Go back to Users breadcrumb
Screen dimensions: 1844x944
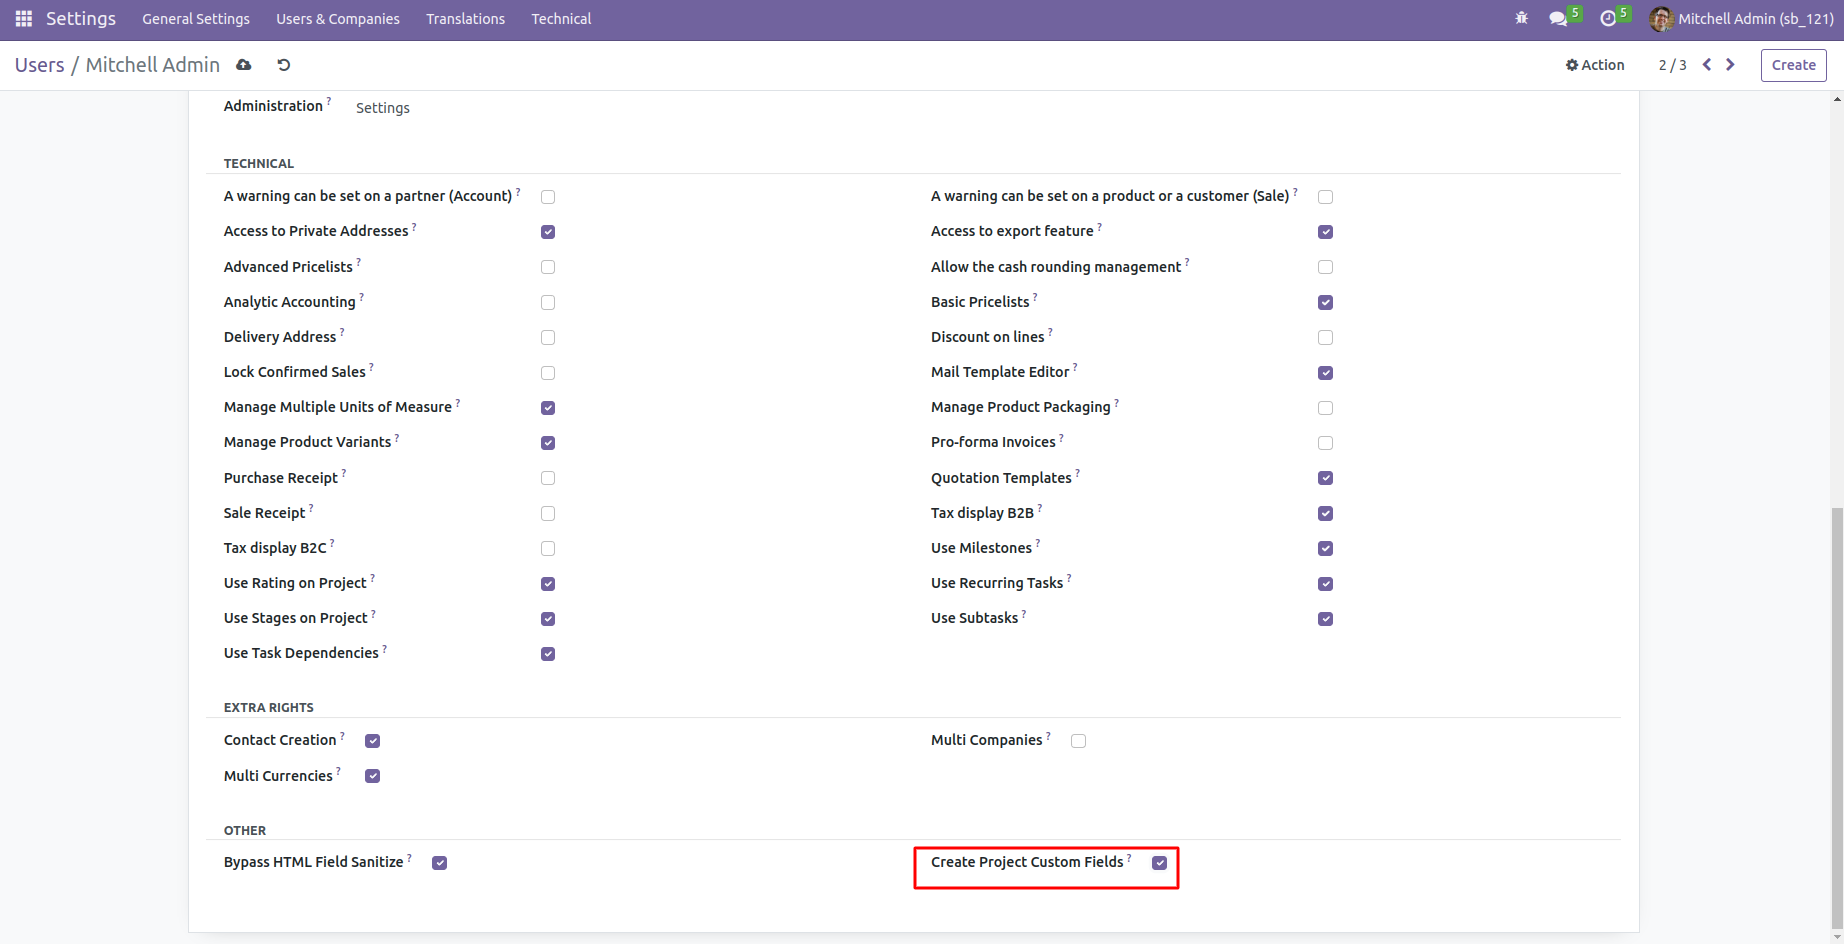click(40, 65)
